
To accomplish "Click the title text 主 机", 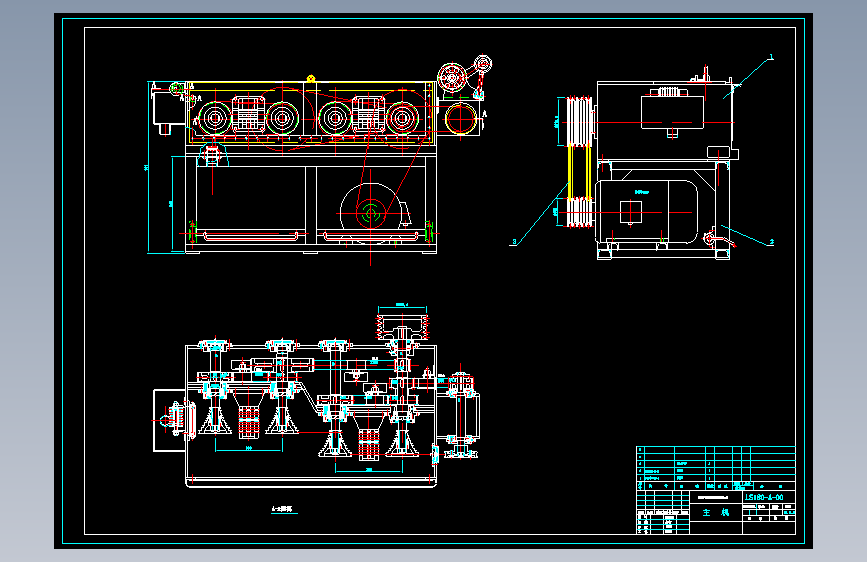I will pos(715,513).
